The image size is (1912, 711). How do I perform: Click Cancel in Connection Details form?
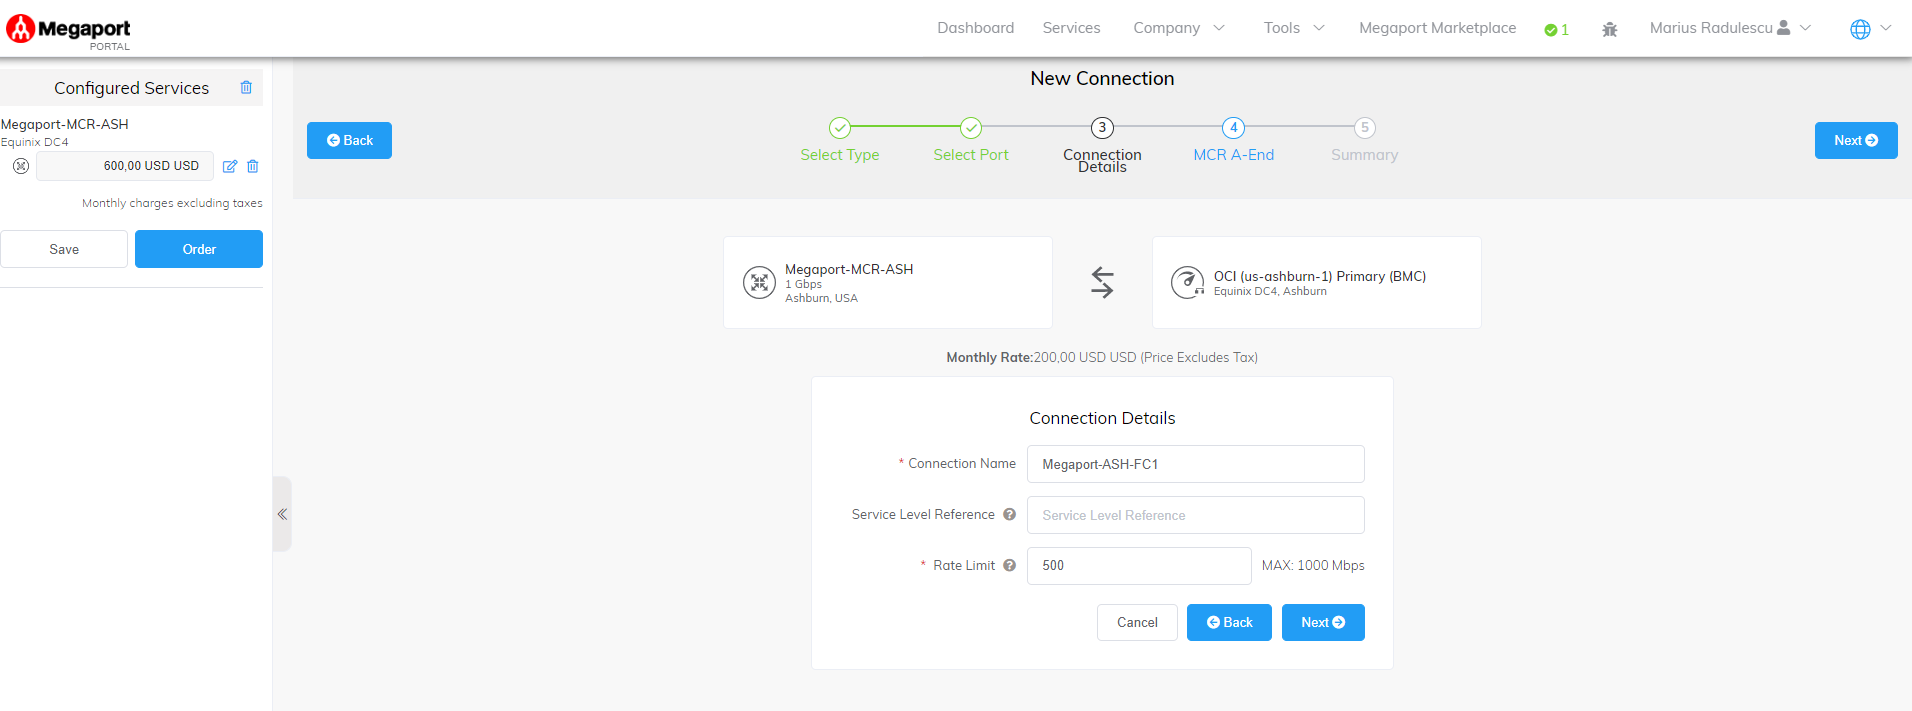[1137, 622]
